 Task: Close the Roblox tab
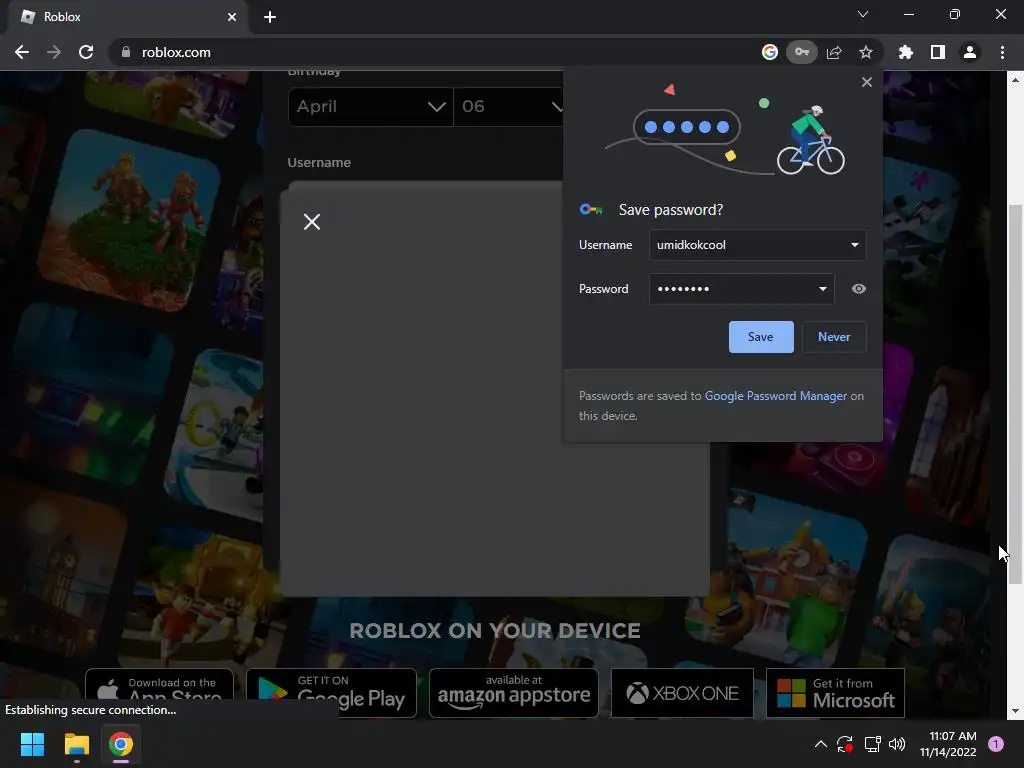232,17
